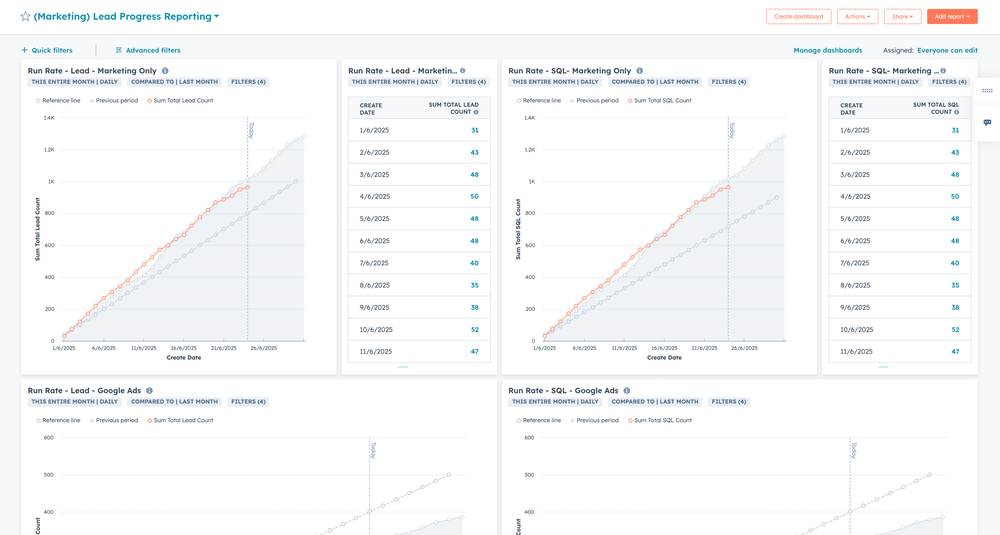Click FILTERS (4) tag on Lead Marketing Only chart
The width and height of the screenshot is (1000, 535).
tap(248, 82)
